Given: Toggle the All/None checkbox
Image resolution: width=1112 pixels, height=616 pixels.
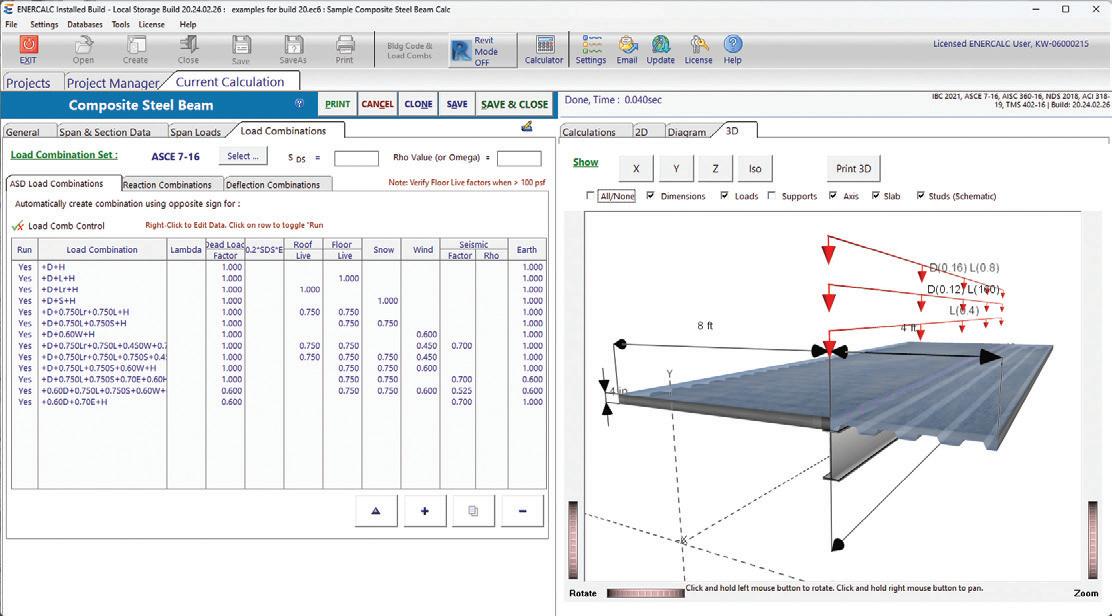Looking at the screenshot, I should 590,196.
